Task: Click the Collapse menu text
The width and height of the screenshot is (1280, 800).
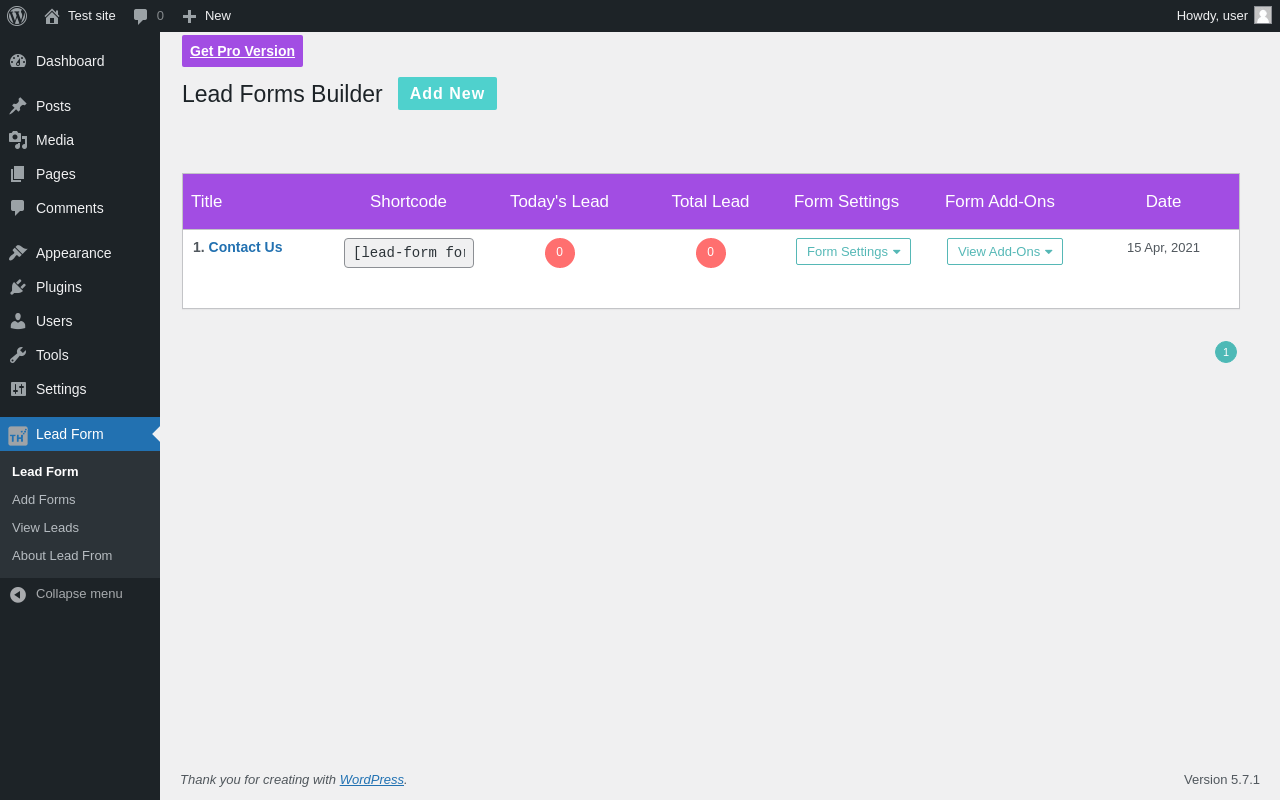Action: tap(79, 593)
